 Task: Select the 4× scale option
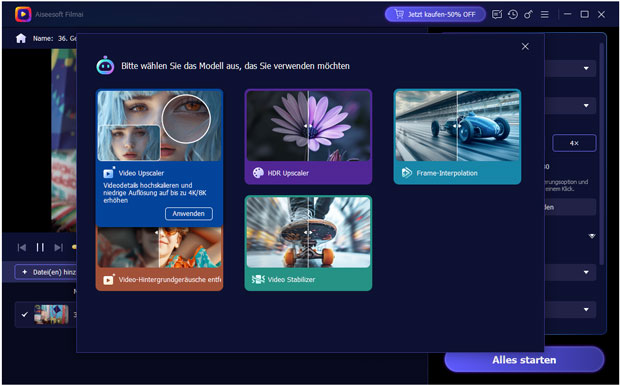(x=574, y=143)
